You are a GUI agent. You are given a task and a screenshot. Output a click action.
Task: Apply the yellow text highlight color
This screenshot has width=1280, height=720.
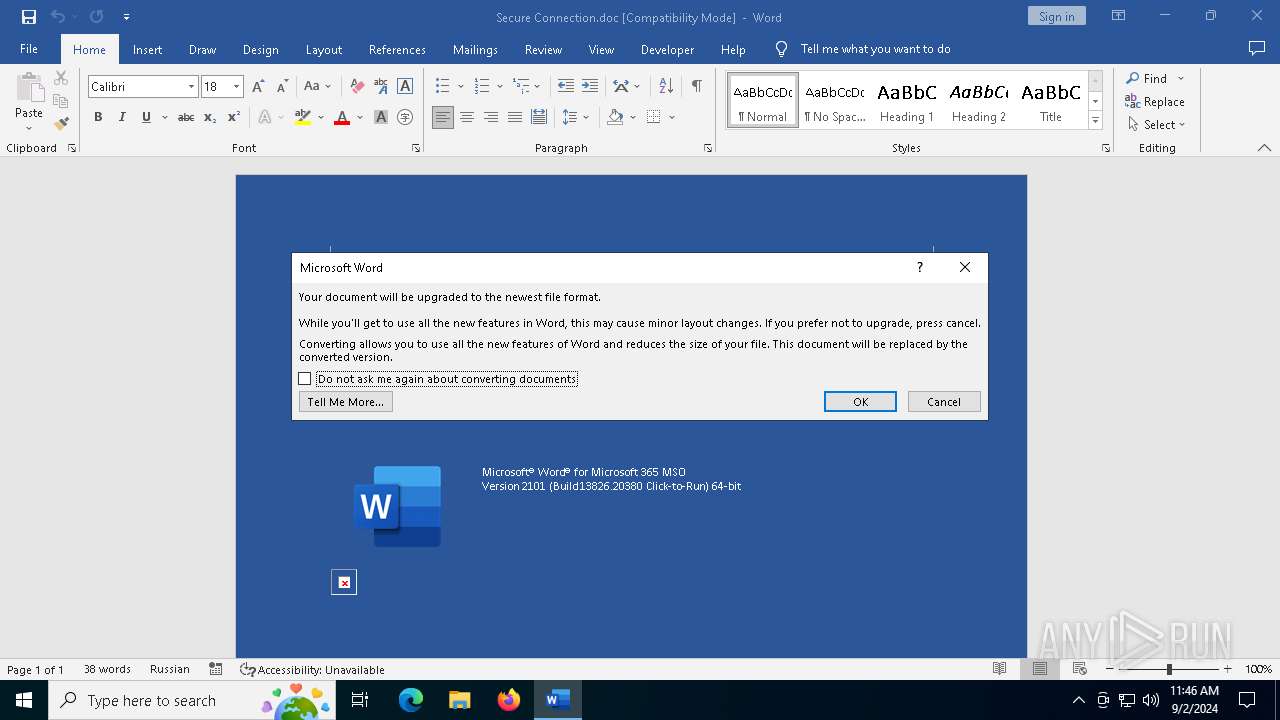pos(303,117)
